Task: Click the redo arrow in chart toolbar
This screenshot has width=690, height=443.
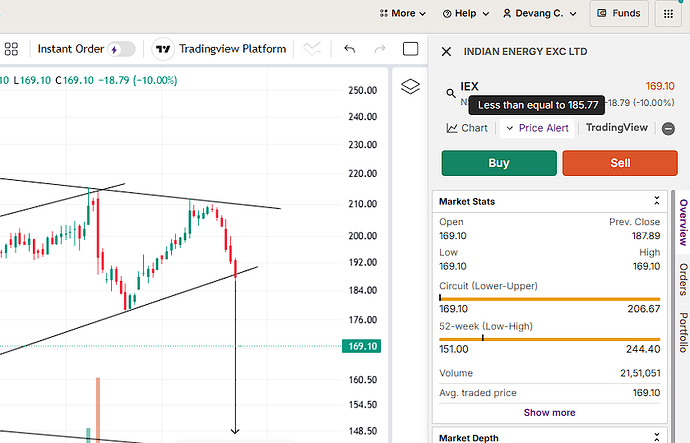Action: [380, 49]
